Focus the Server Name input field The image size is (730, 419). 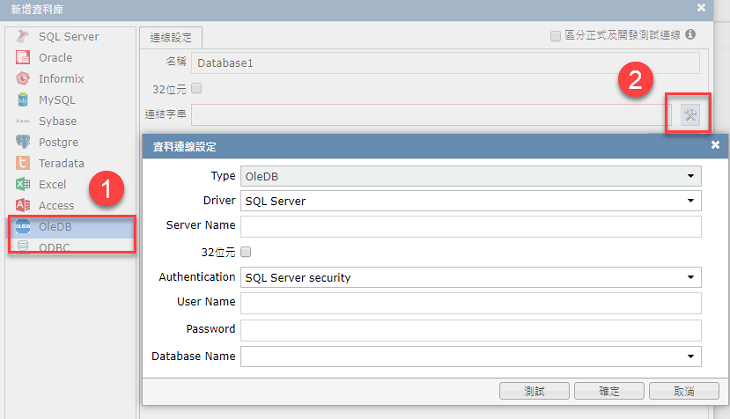coord(471,226)
